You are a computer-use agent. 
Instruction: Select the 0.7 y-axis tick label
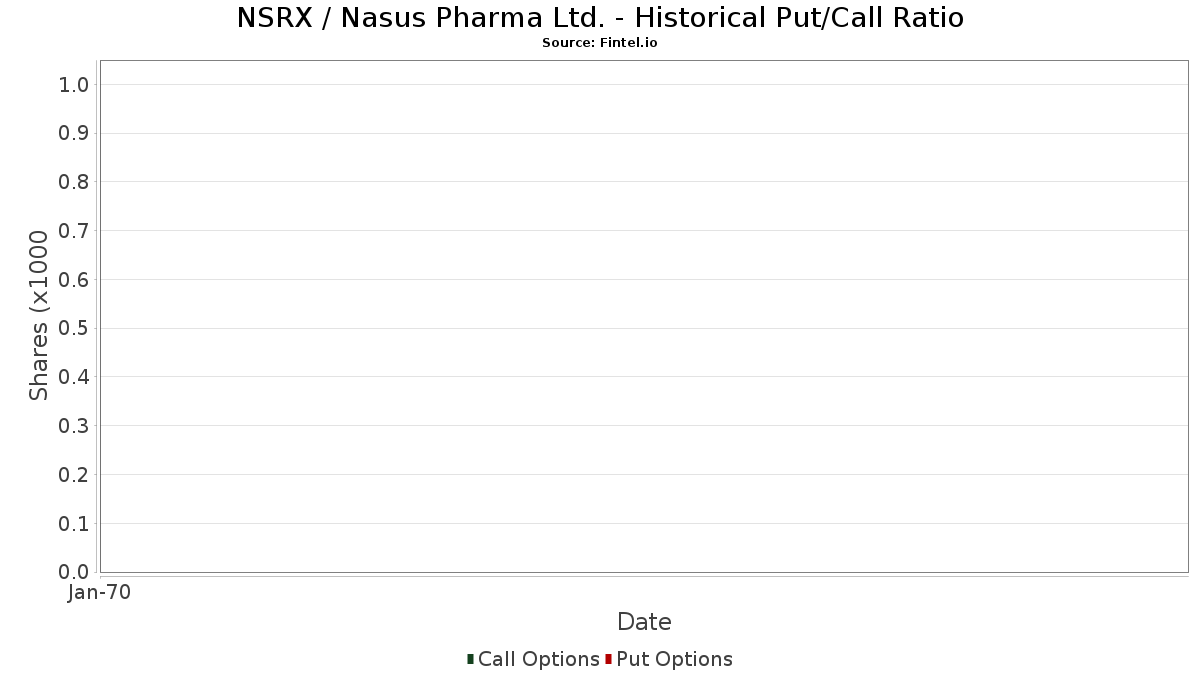point(74,231)
